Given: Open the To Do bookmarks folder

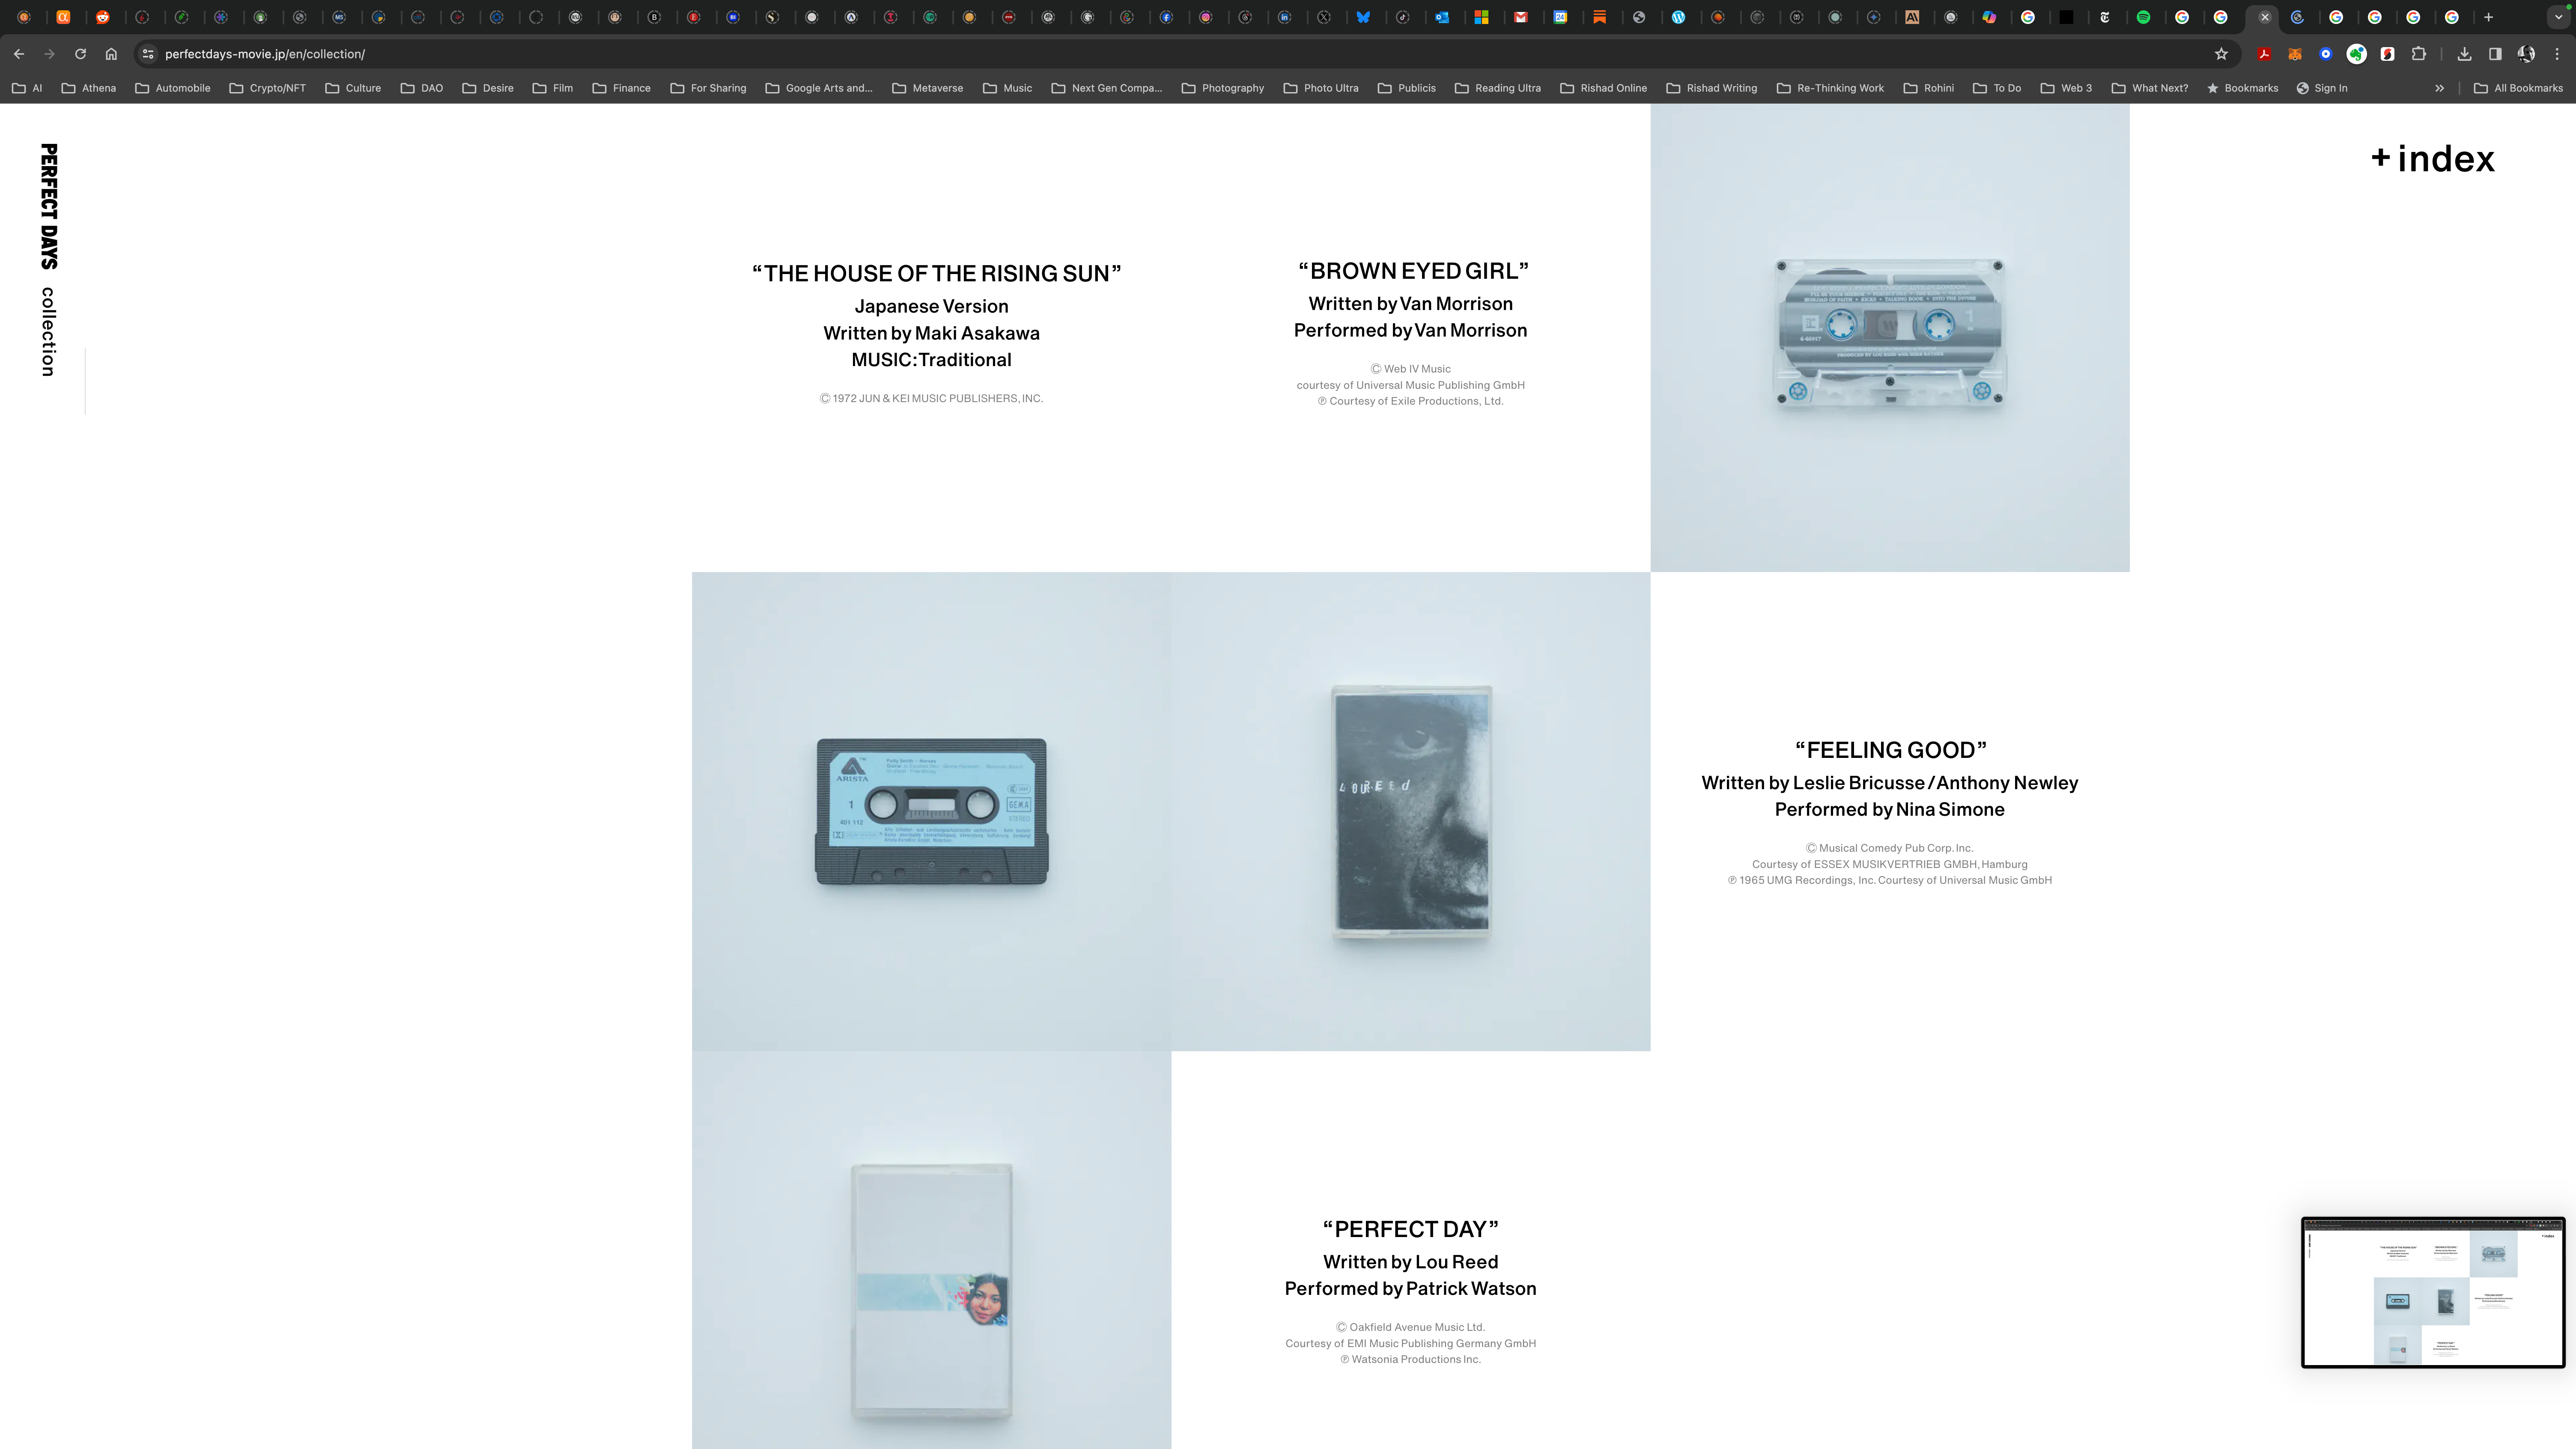Looking at the screenshot, I should [x=1997, y=88].
